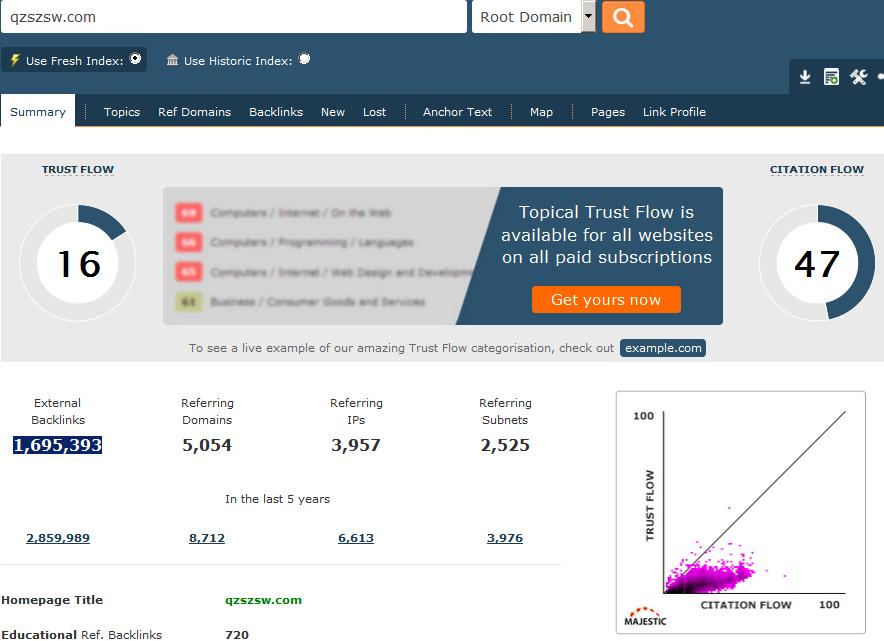Click the TRUST FLOW heading link

[78, 169]
